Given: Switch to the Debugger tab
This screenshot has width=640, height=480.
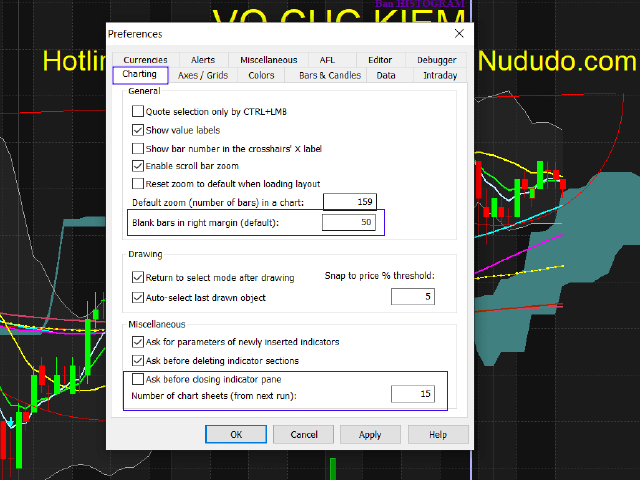Looking at the screenshot, I should pos(436,60).
